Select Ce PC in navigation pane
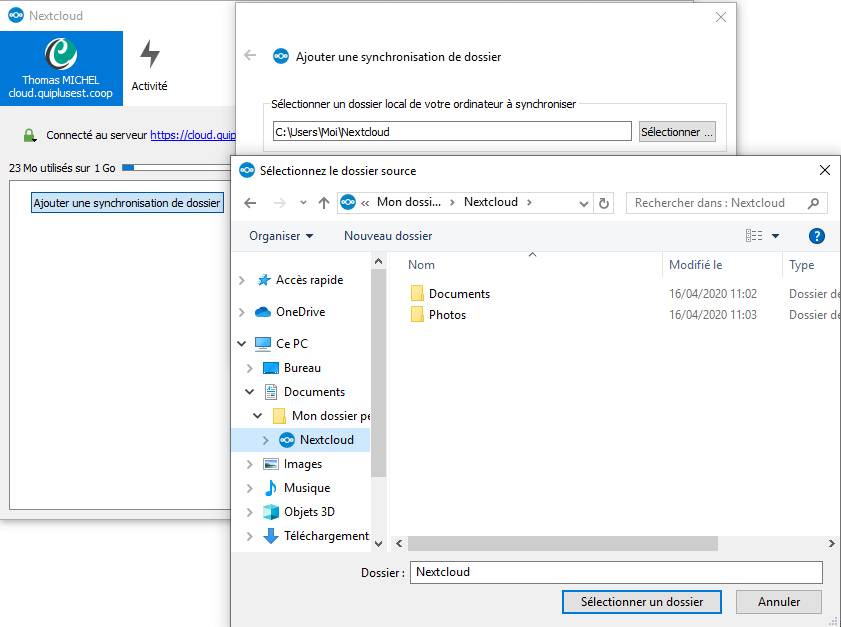 [292, 344]
